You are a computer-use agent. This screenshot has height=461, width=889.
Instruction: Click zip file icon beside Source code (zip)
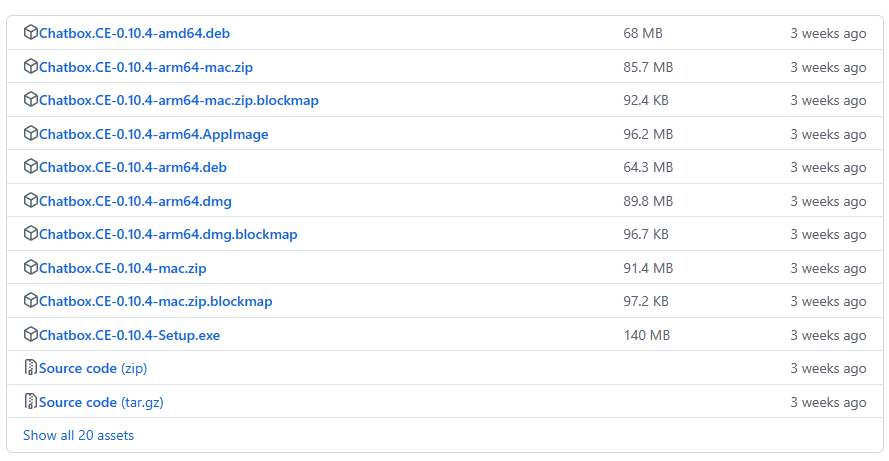[31, 367]
